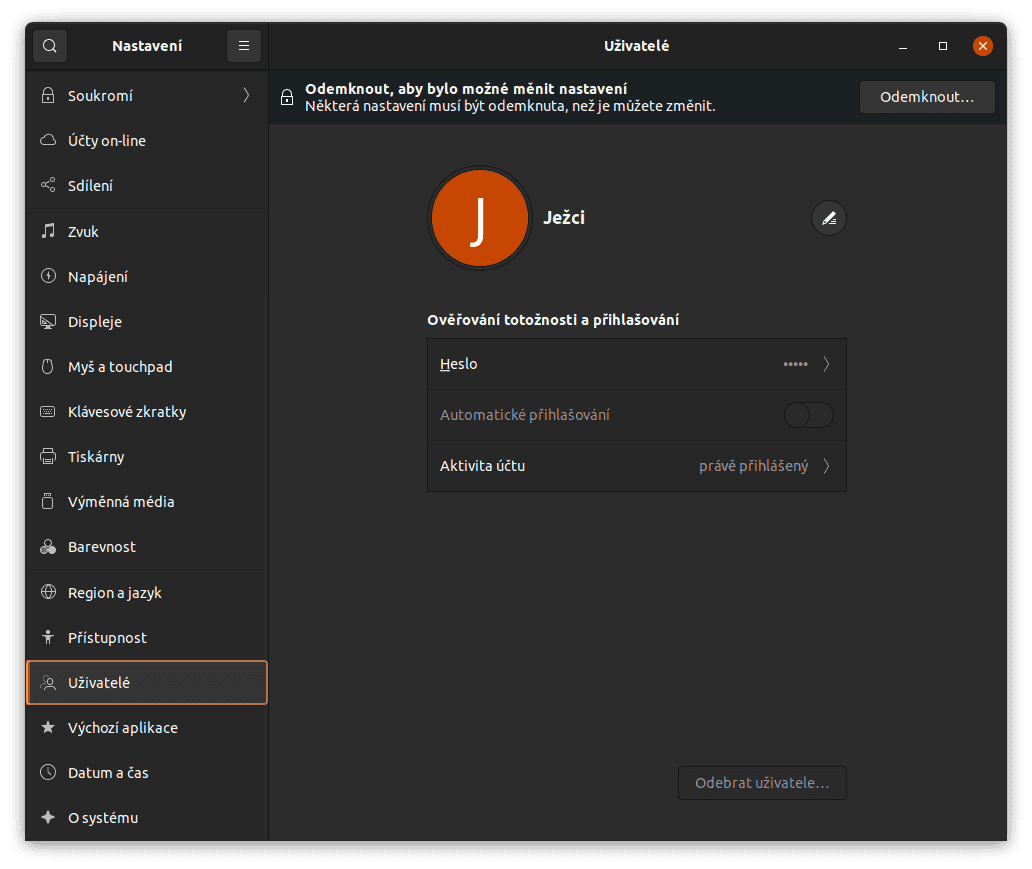Click the Odebrat uživatele button
The image size is (1032, 869).
pos(762,782)
